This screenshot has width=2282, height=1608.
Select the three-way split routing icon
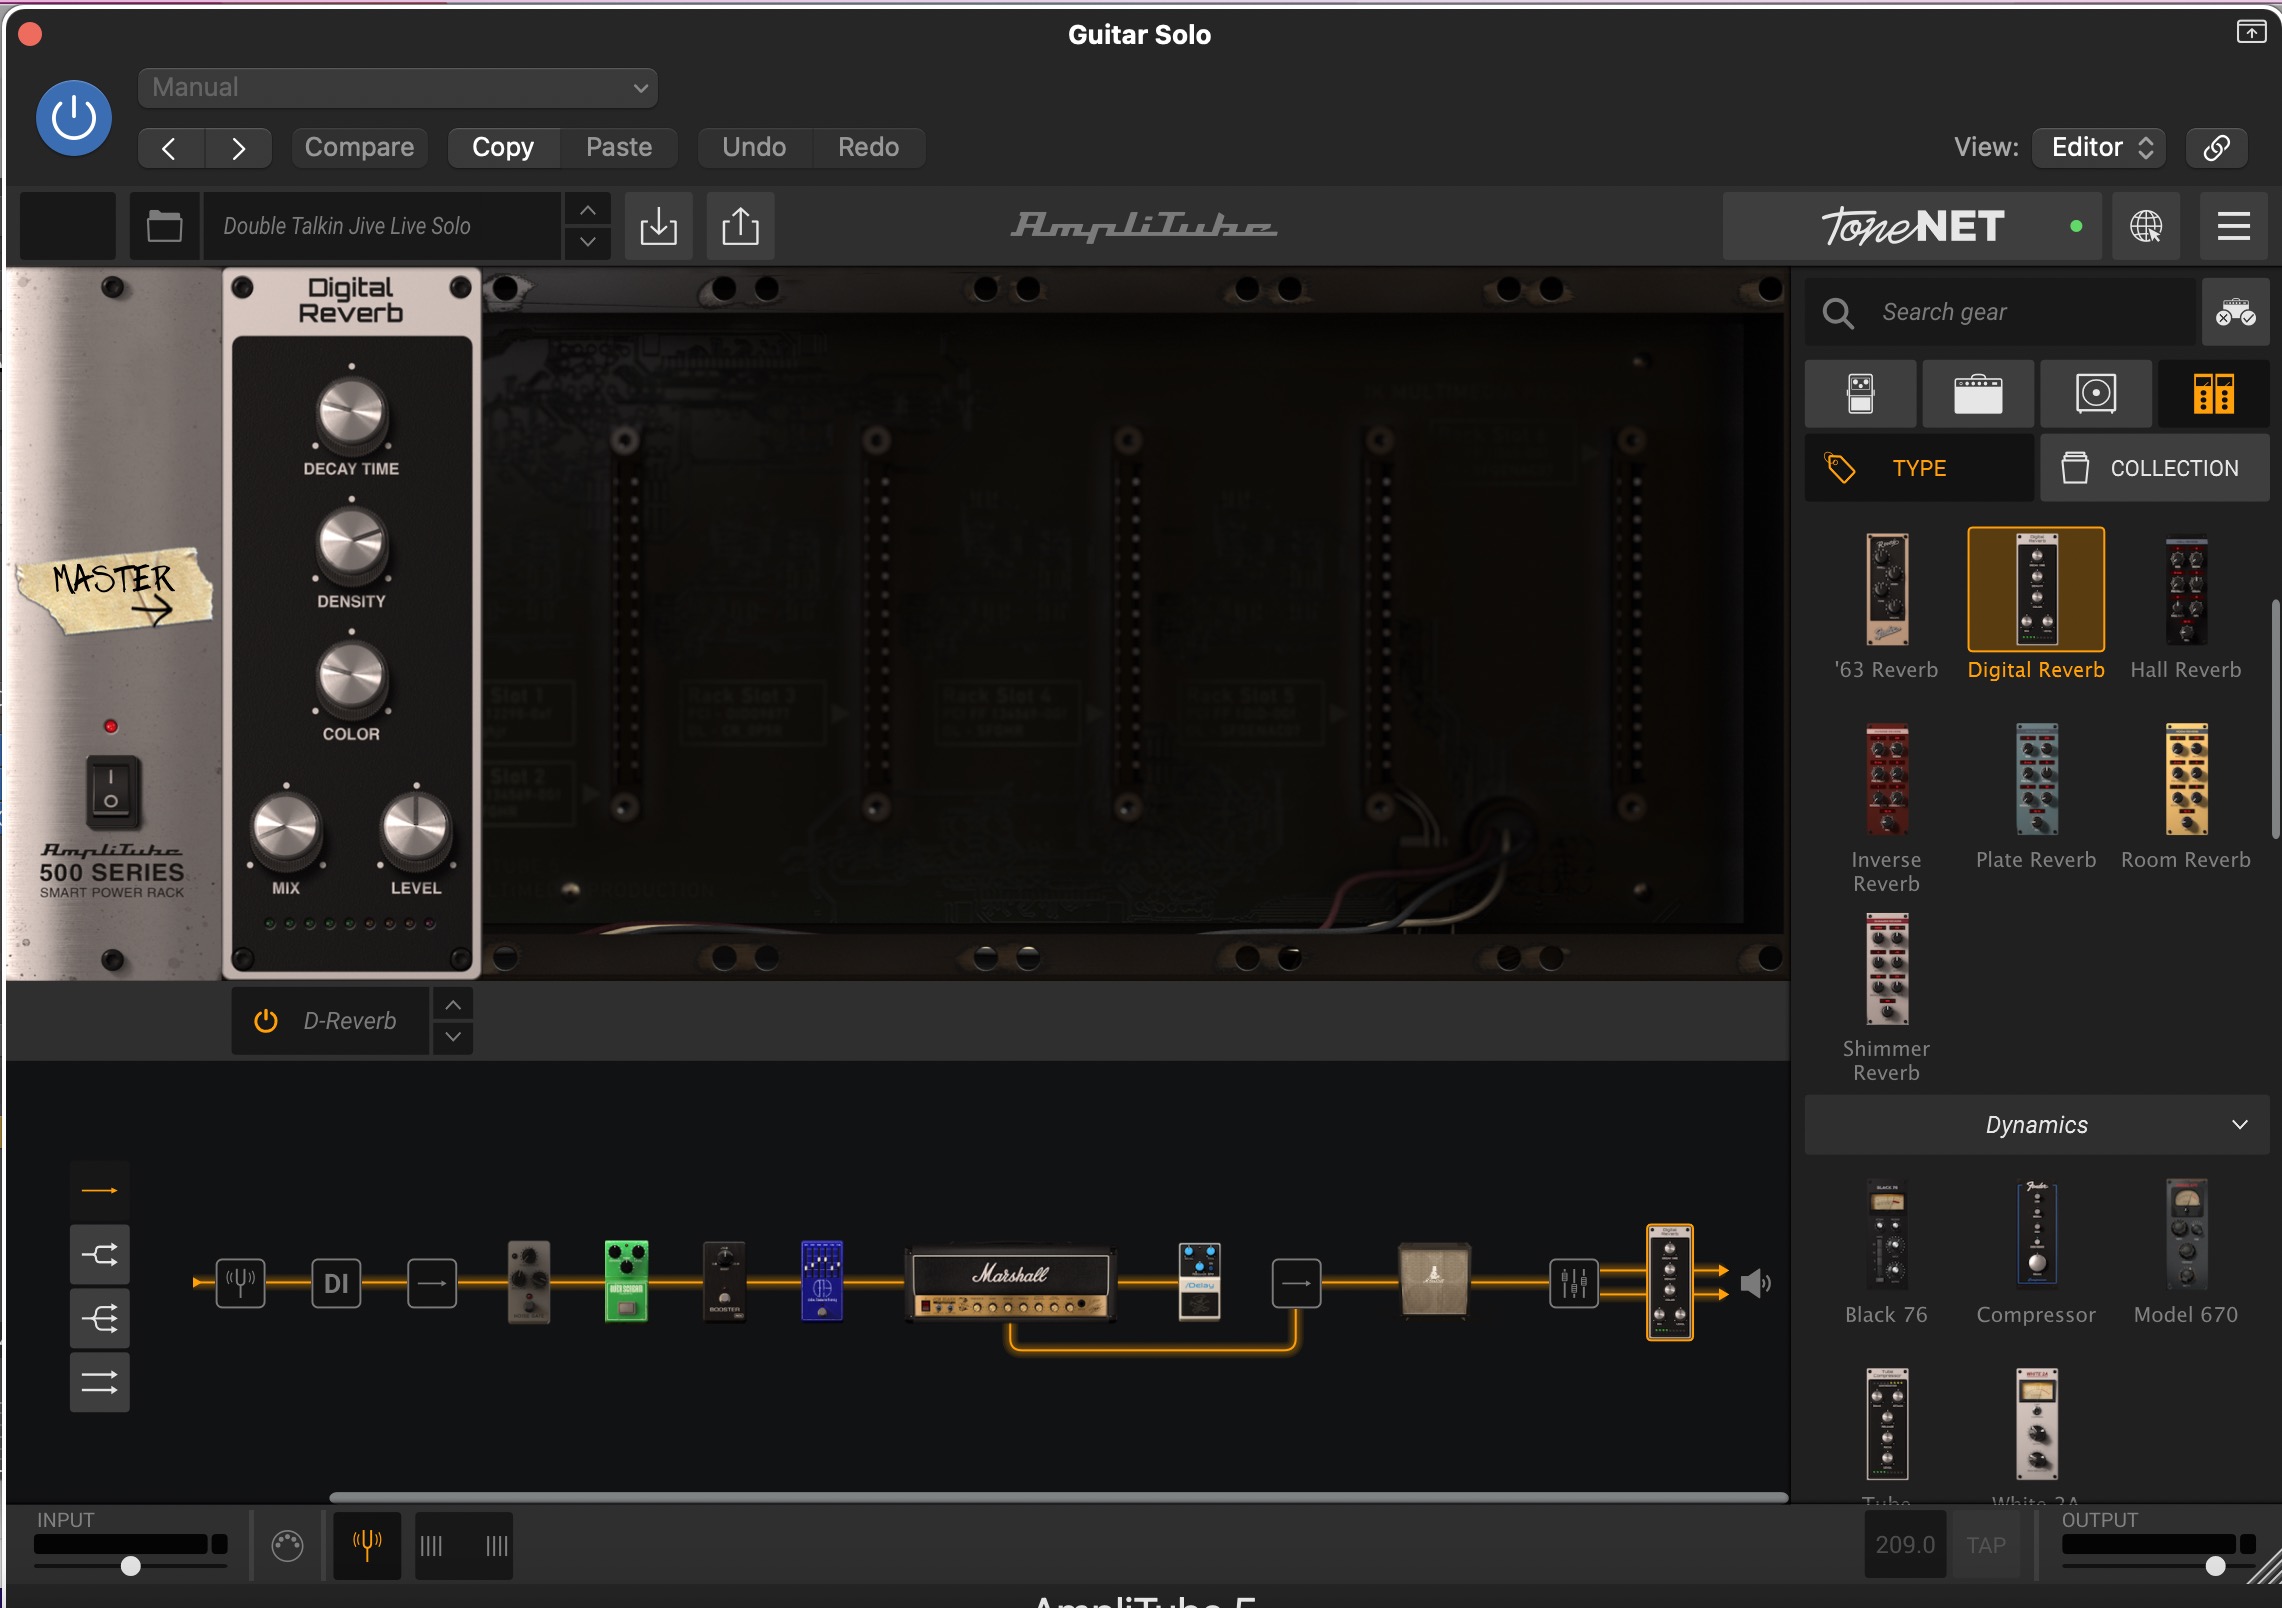(99, 1318)
